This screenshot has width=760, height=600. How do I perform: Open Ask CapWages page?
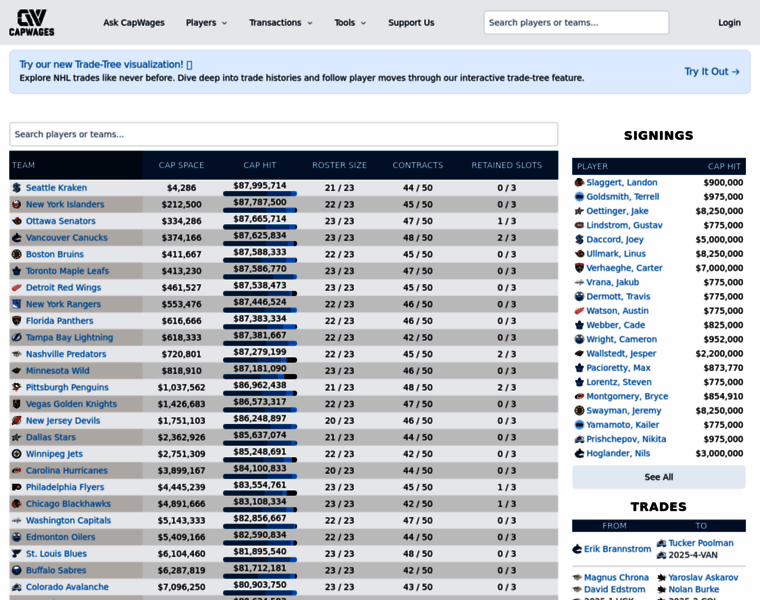pos(134,23)
